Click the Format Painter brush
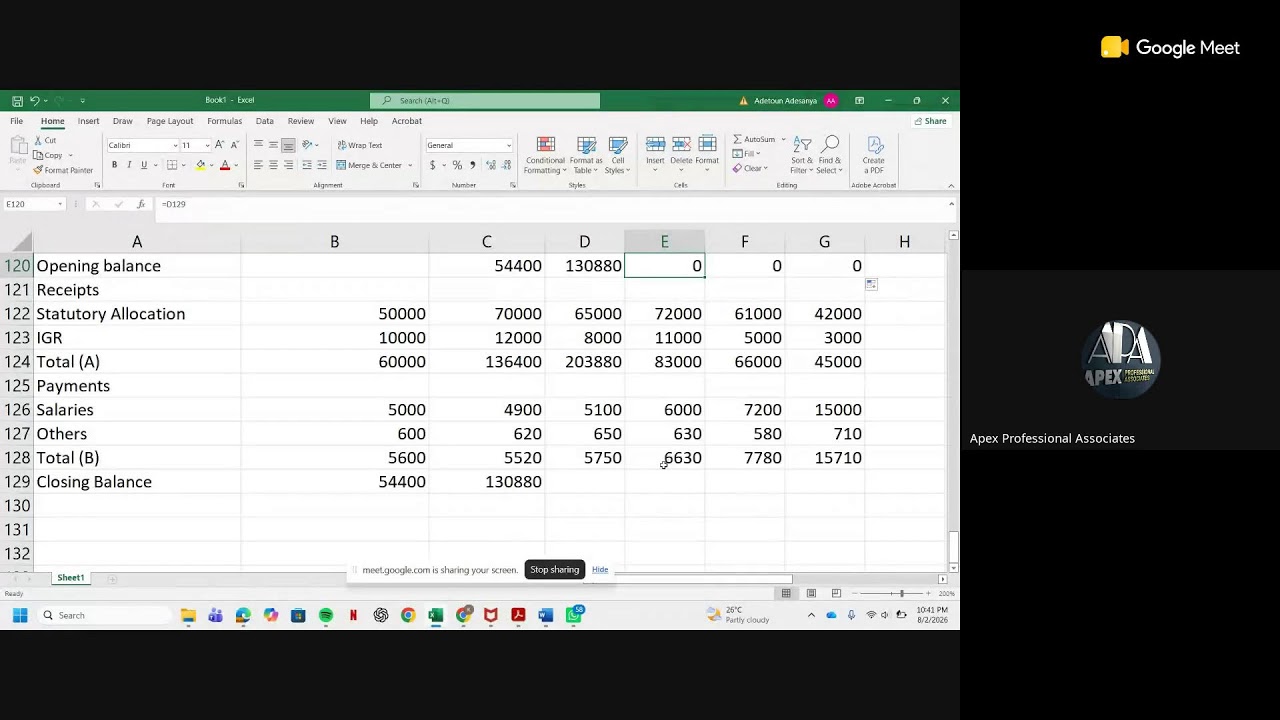The width and height of the screenshot is (1280, 720). (x=63, y=170)
